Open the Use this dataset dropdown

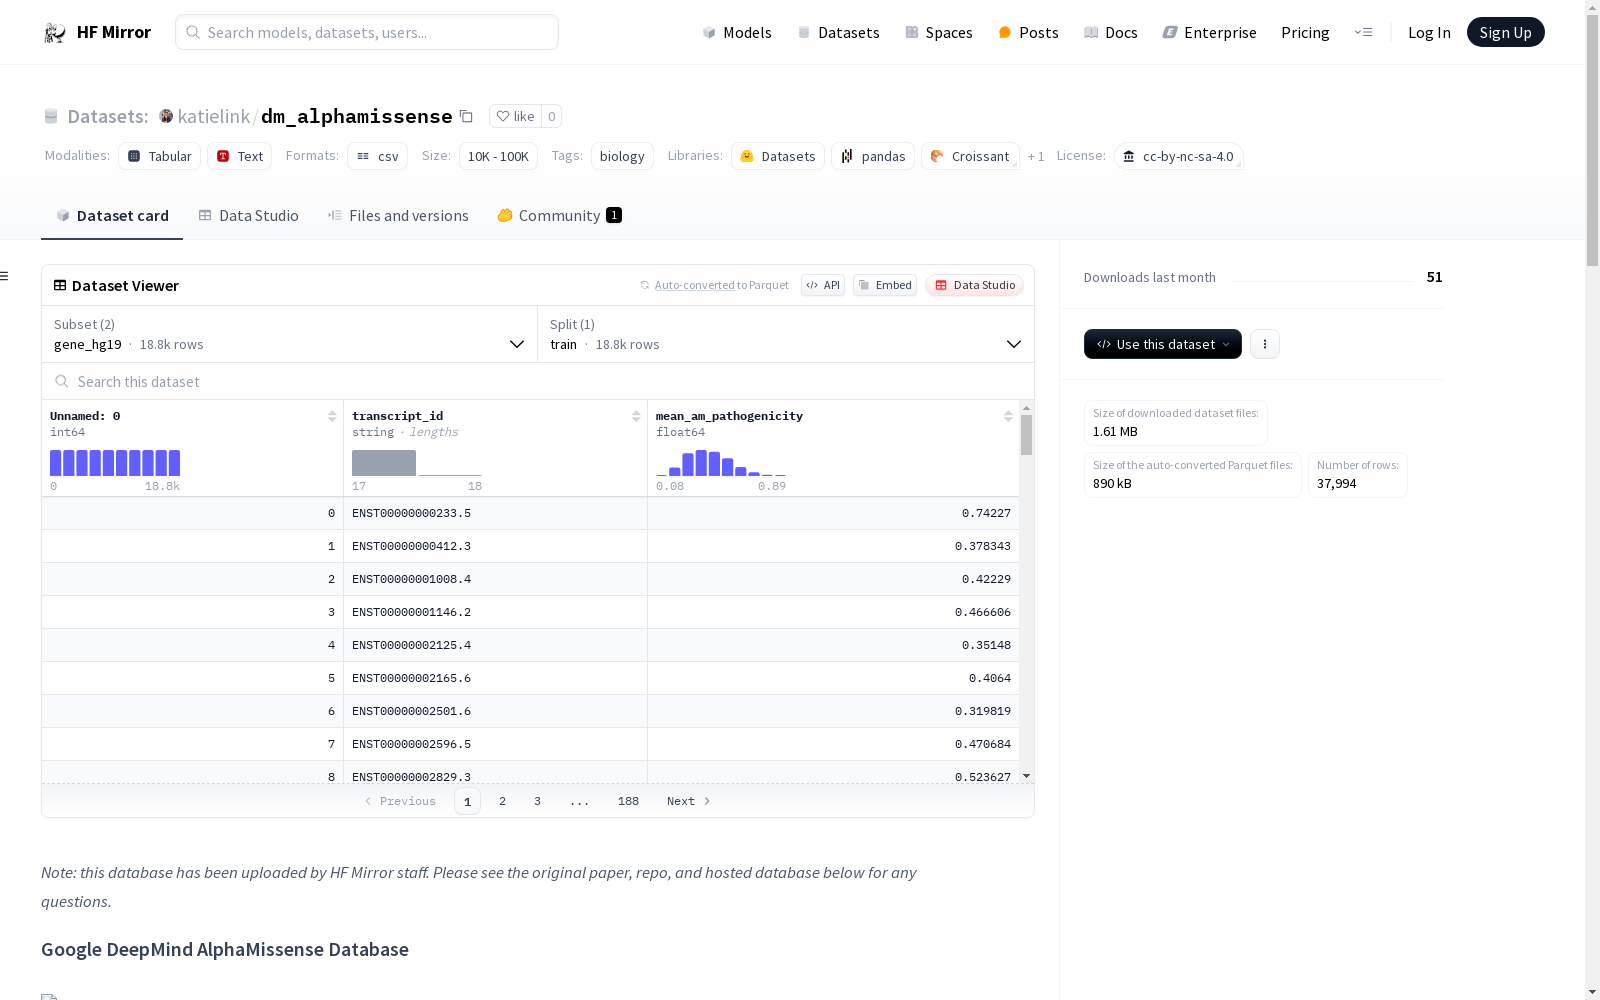[1163, 344]
